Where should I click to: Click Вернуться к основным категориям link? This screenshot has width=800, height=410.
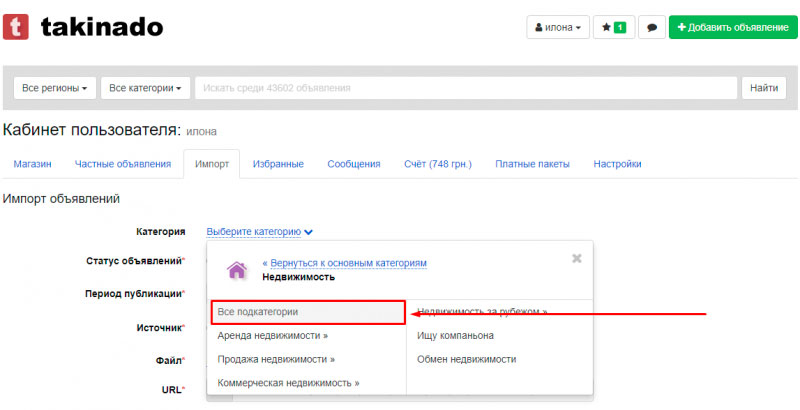[x=344, y=263]
